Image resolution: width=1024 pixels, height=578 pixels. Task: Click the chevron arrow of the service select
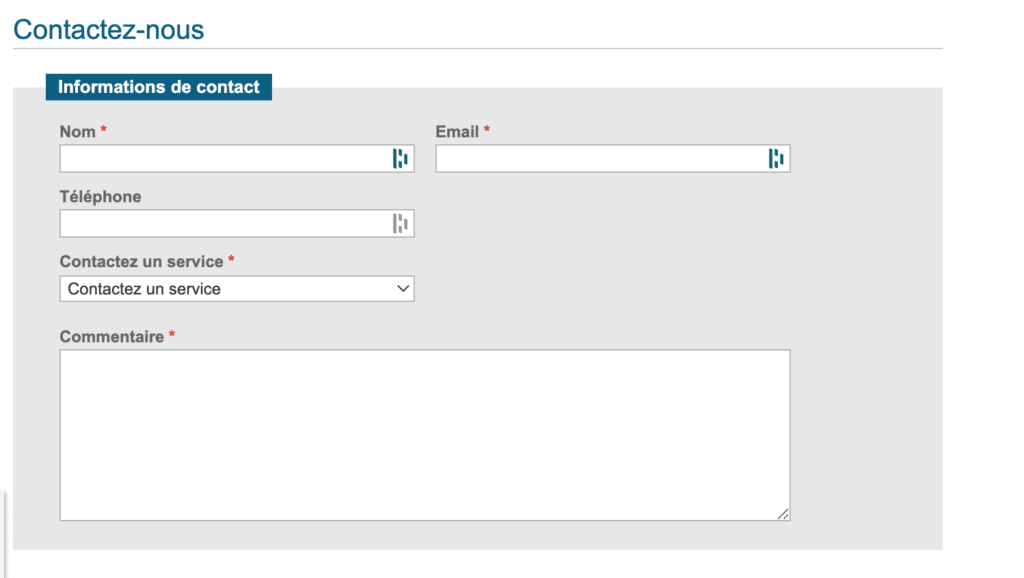(403, 289)
